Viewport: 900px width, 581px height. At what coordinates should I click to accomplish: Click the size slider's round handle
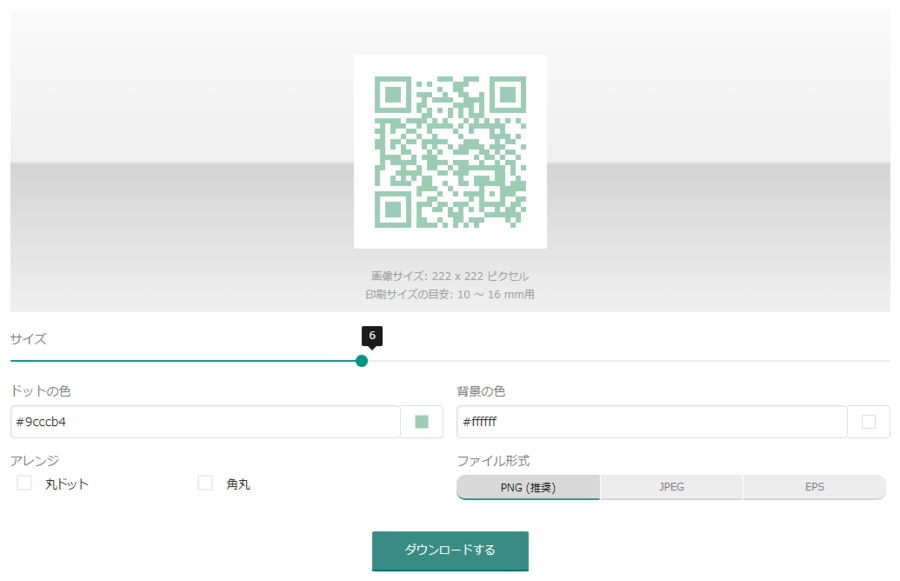[x=362, y=361]
